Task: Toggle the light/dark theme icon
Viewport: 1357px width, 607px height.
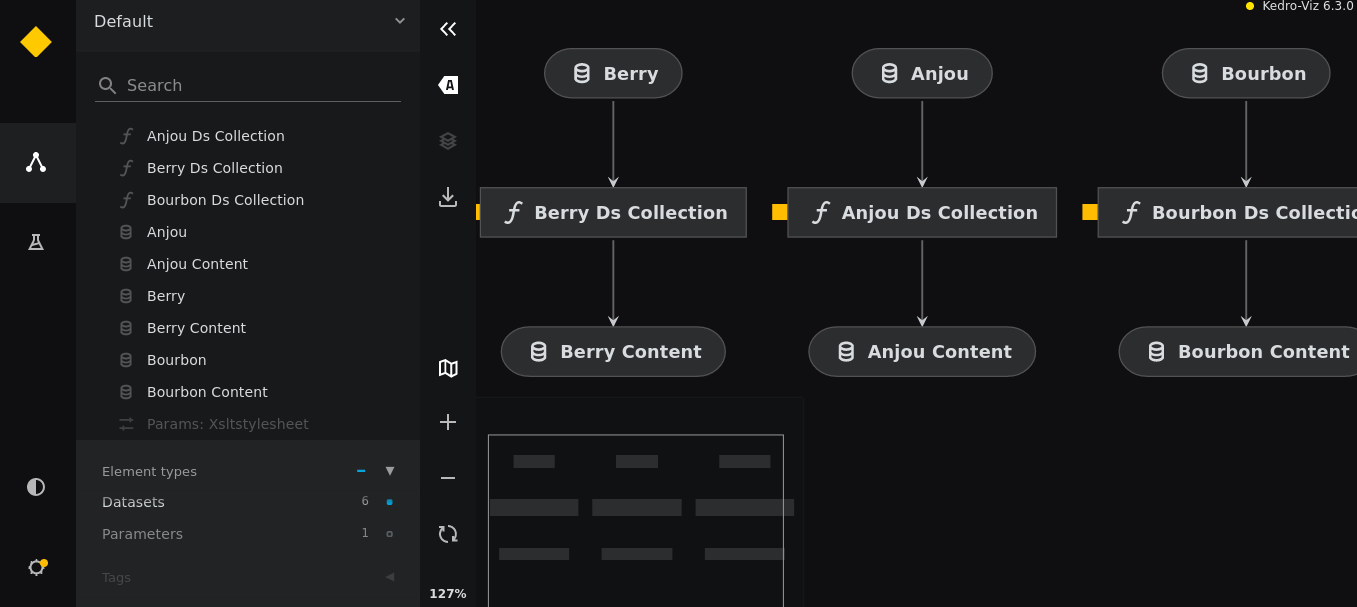Action: (36, 487)
